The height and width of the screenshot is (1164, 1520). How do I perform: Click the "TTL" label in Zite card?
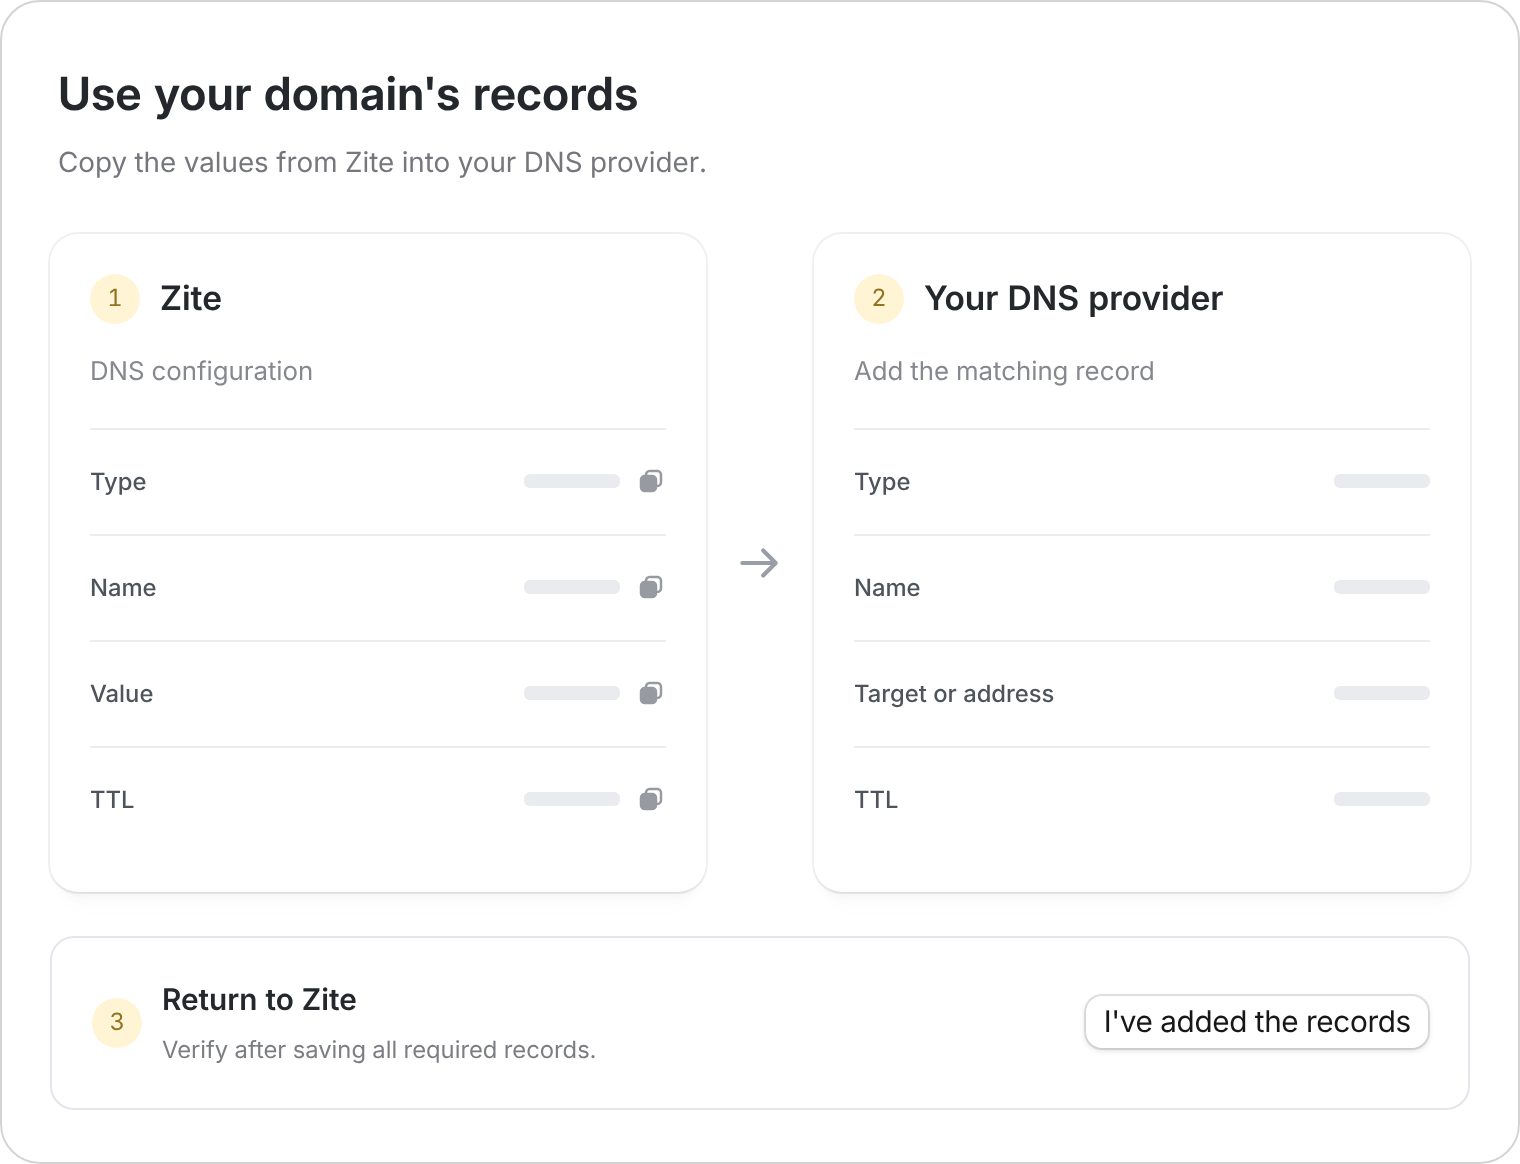[112, 799]
